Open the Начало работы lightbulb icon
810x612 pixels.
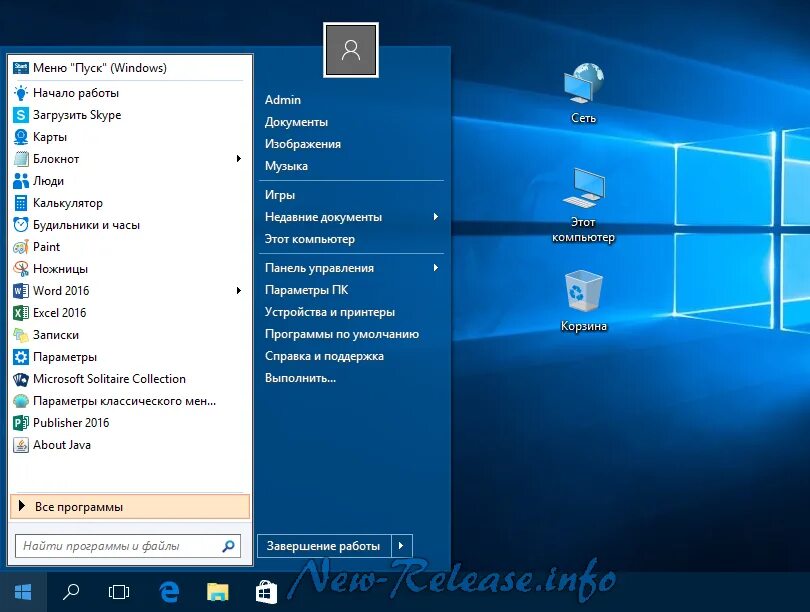tap(21, 93)
